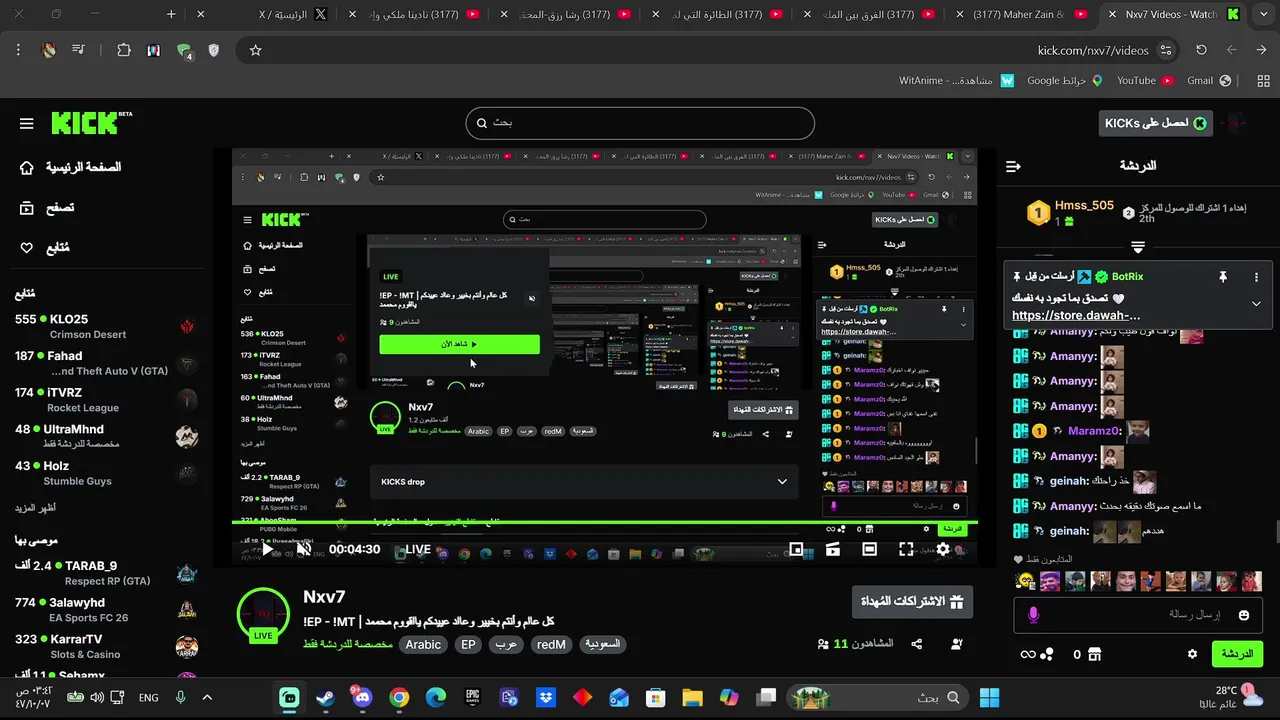Open the Following sidebar item
The width and height of the screenshot is (1280, 720).
click(x=45, y=248)
